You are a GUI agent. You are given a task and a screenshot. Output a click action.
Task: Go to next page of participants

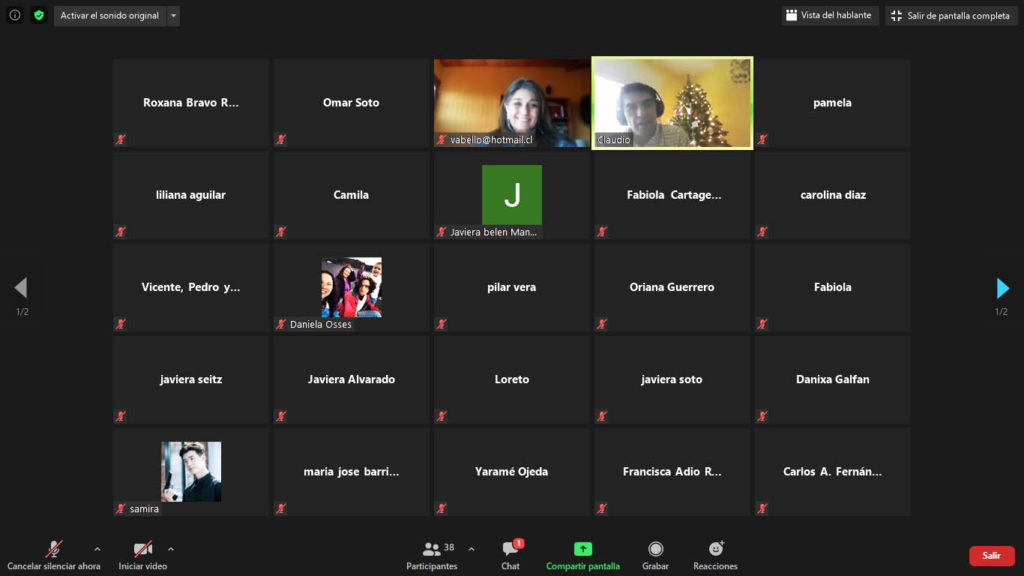[1002, 289]
